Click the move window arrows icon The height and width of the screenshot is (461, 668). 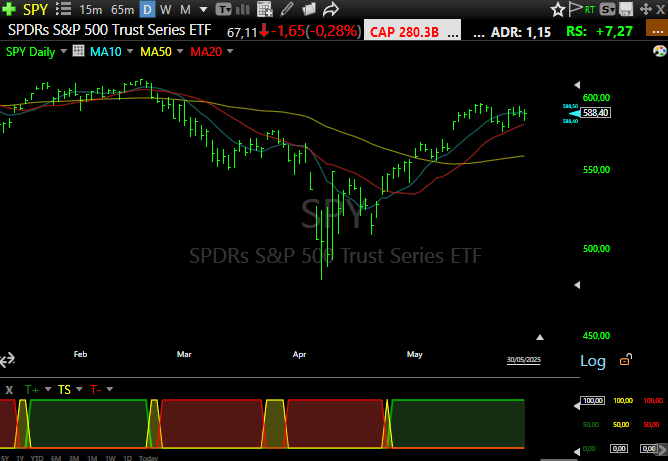(645, 9)
